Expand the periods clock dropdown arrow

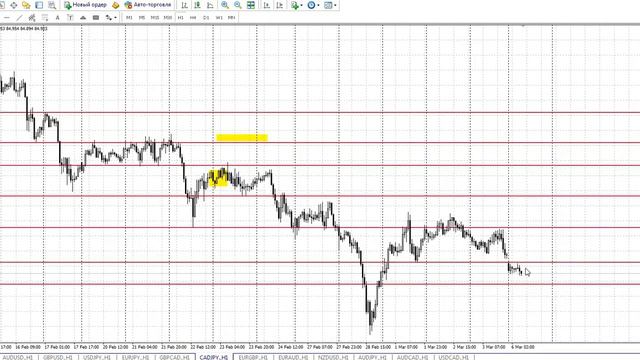(318, 5)
